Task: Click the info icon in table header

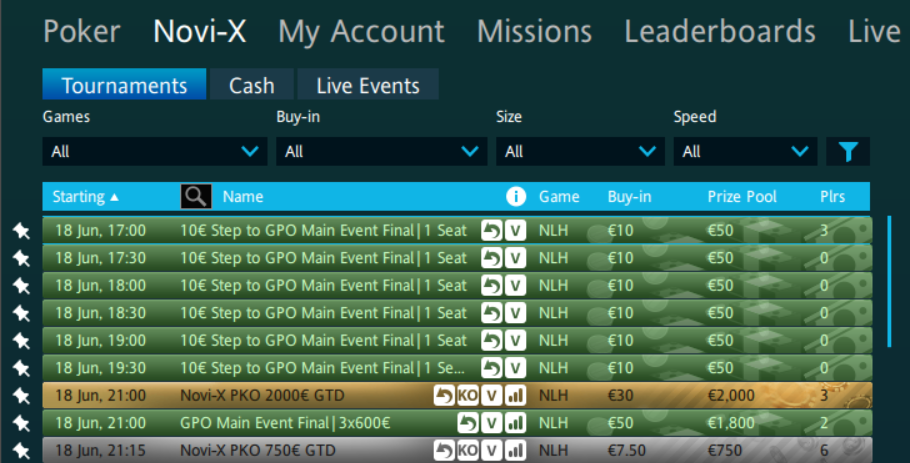Action: pos(516,197)
